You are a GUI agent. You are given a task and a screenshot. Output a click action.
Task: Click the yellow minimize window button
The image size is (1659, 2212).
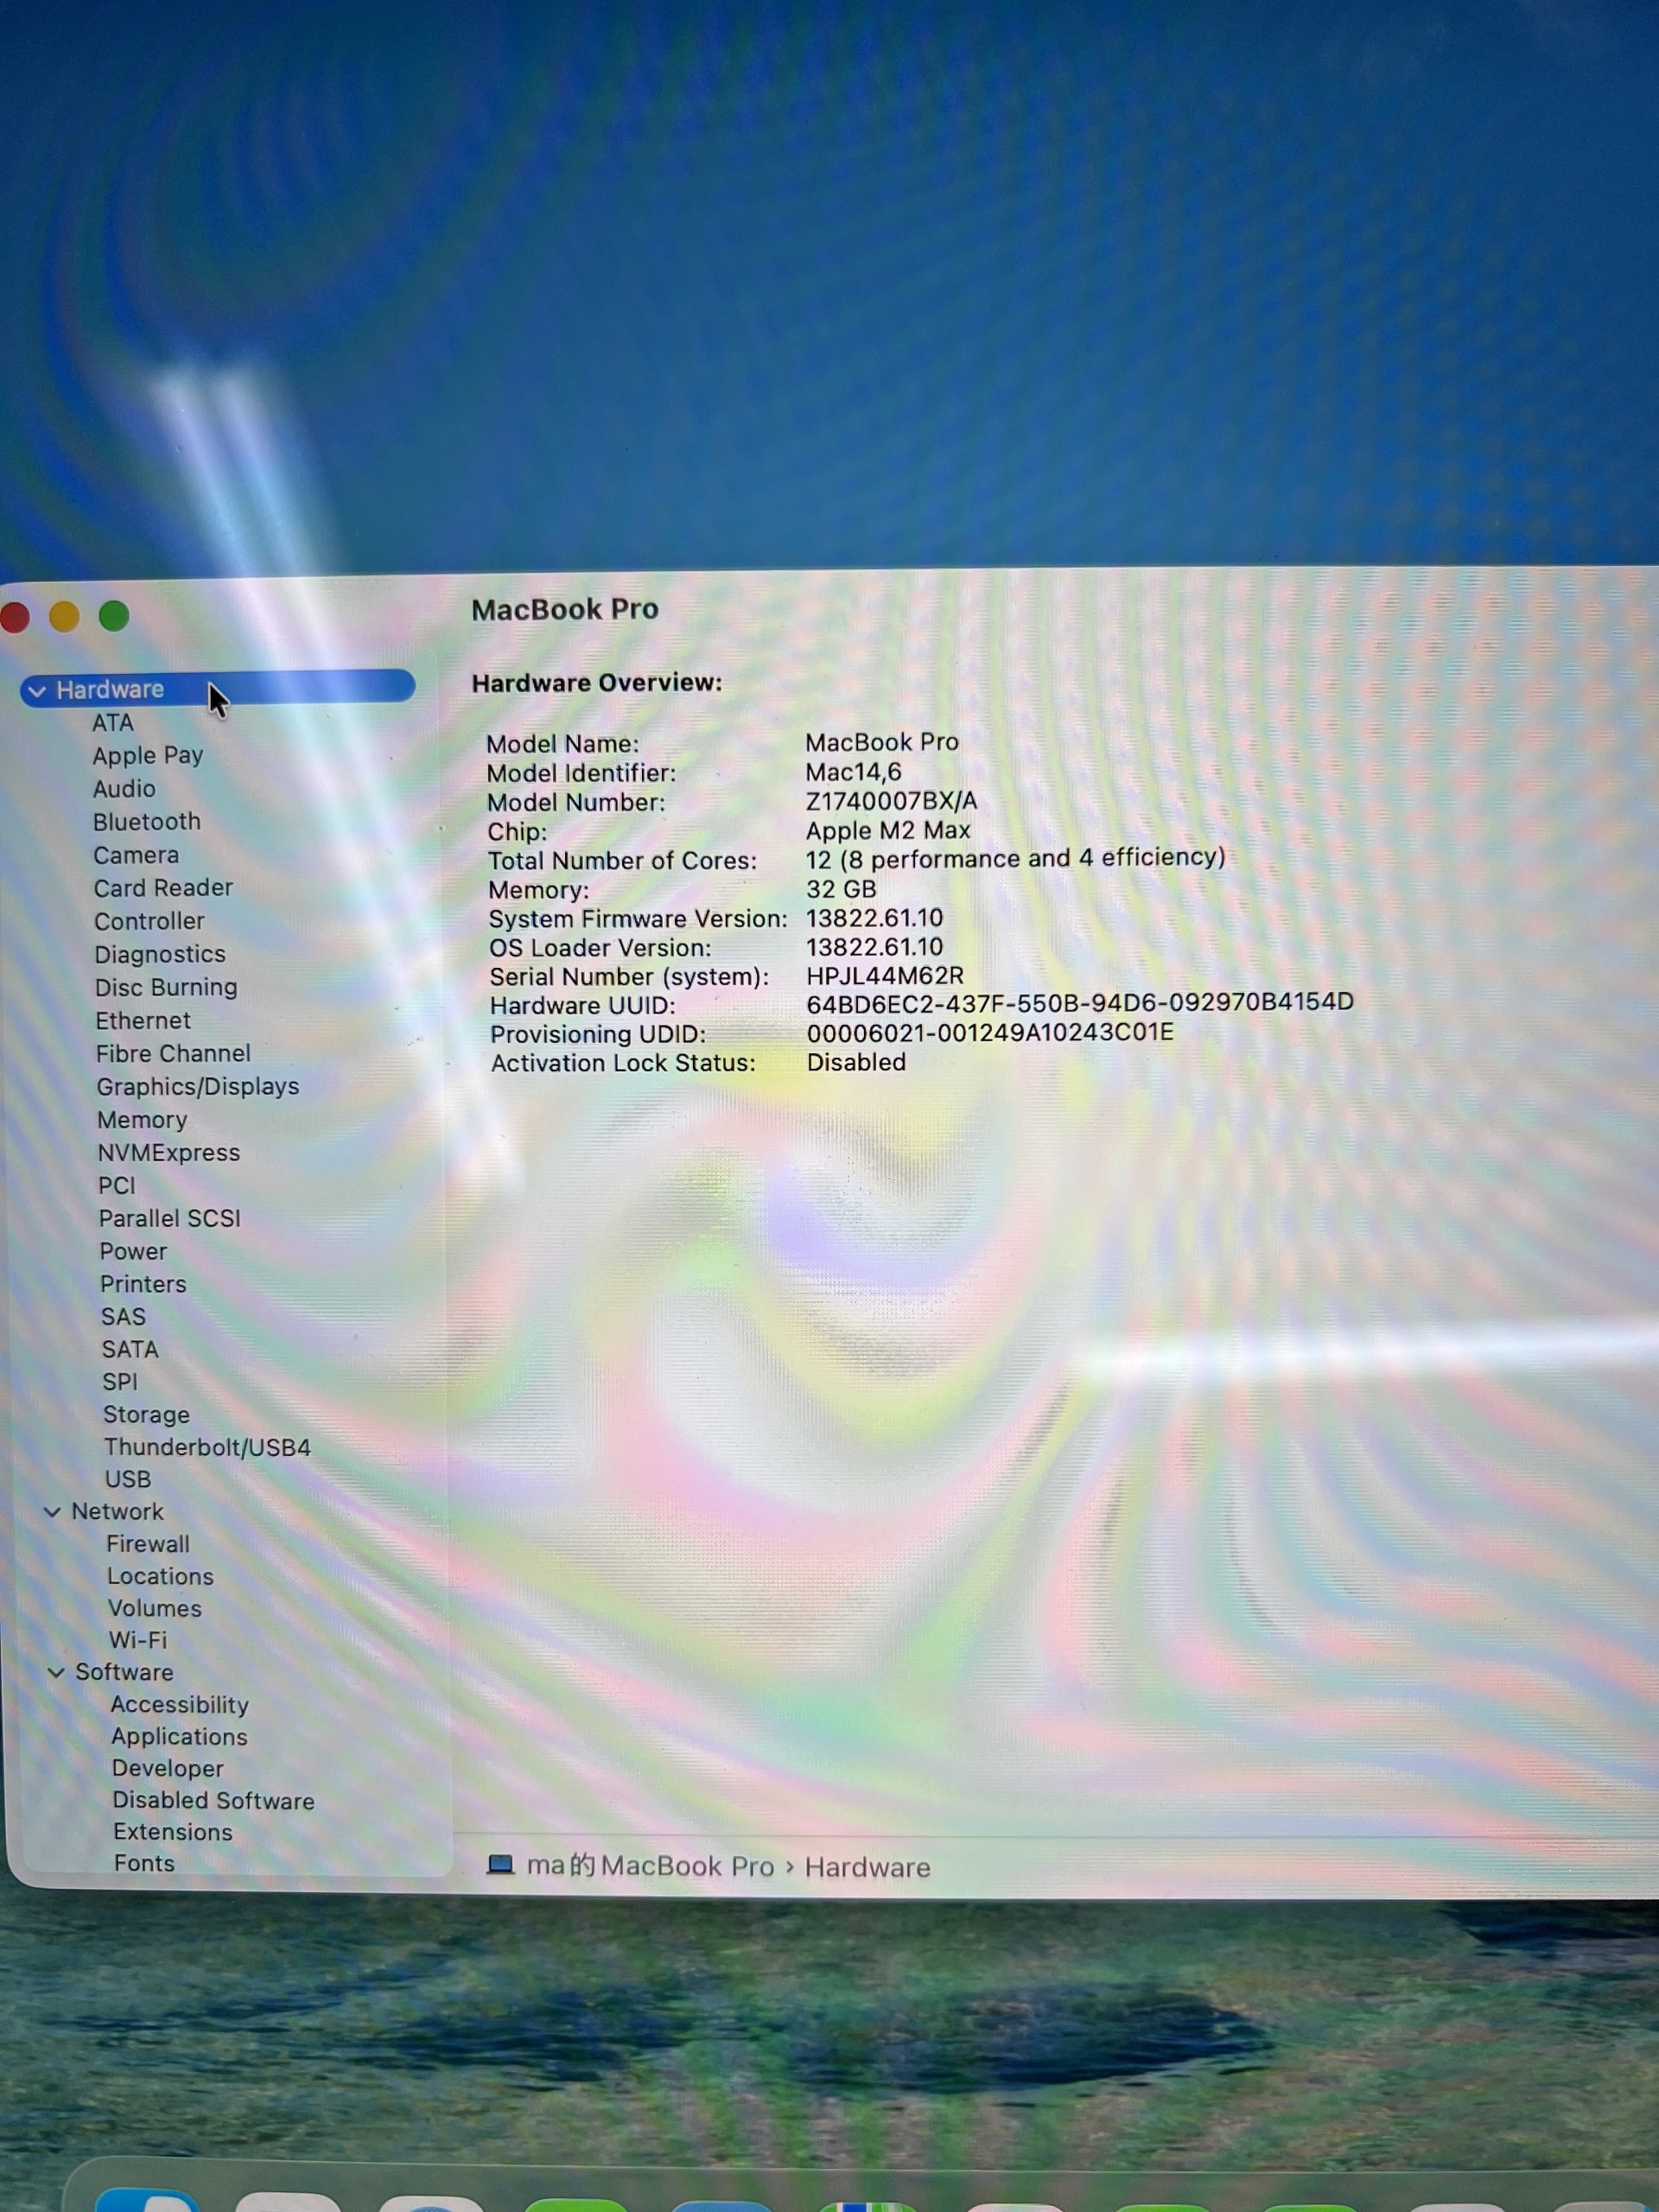coord(64,617)
